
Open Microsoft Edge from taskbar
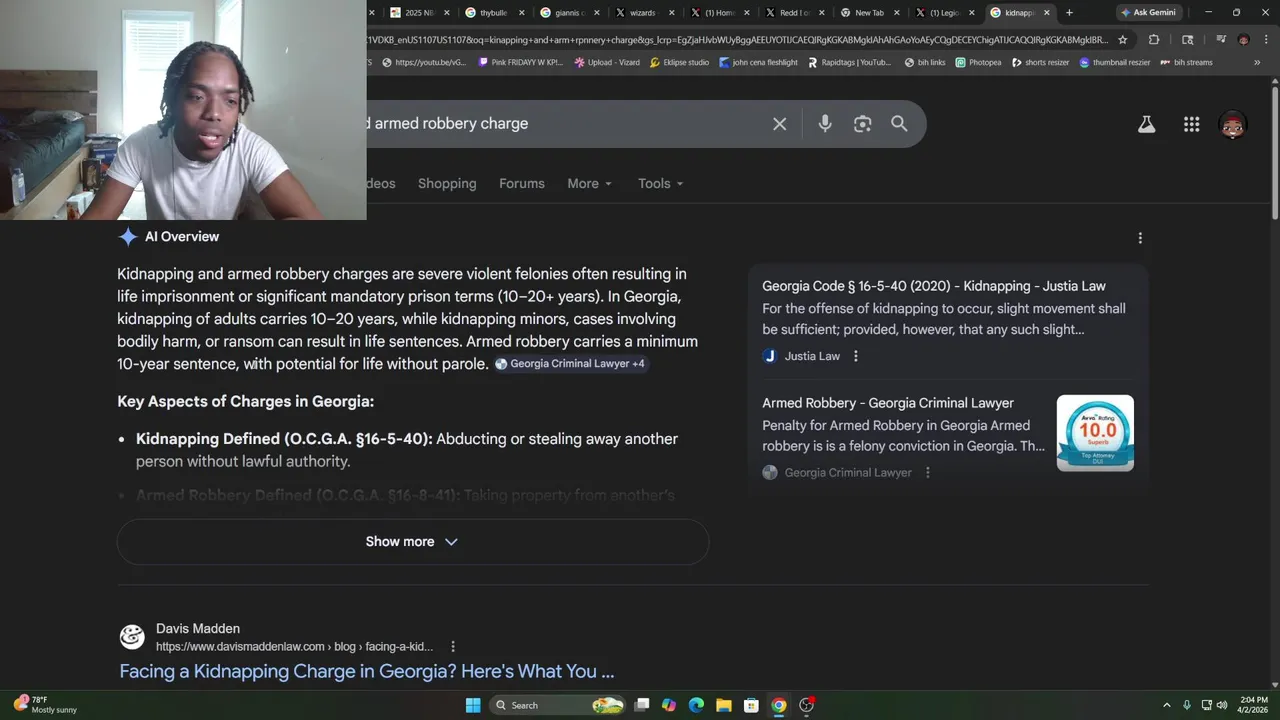coord(696,705)
